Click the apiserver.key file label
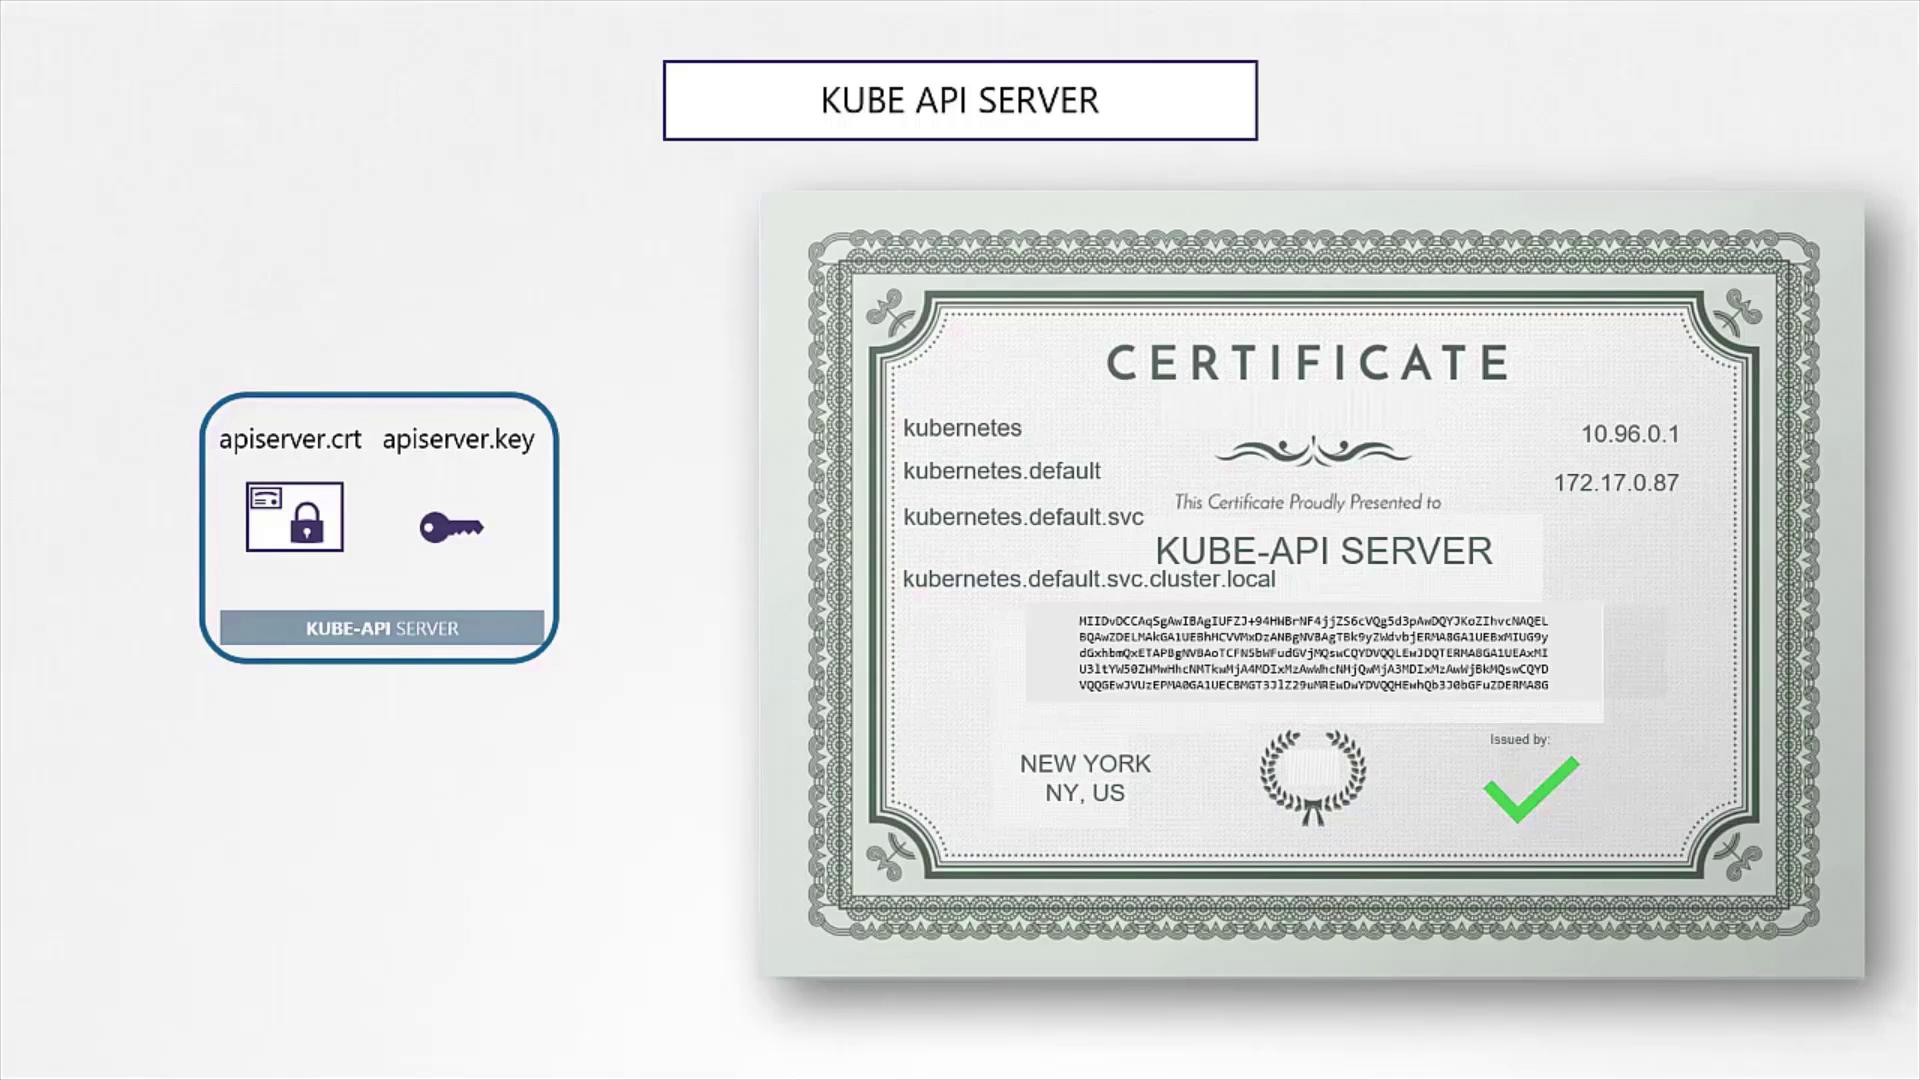The image size is (1920, 1080). point(458,439)
